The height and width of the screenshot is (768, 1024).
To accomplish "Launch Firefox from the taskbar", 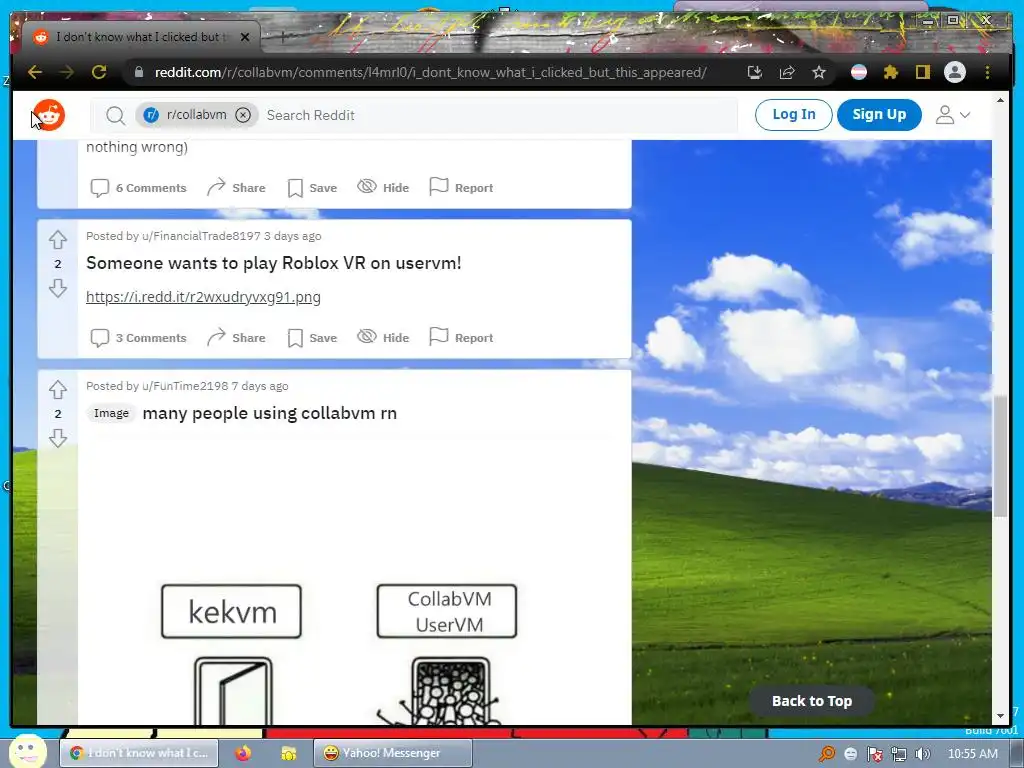I will pos(243,753).
